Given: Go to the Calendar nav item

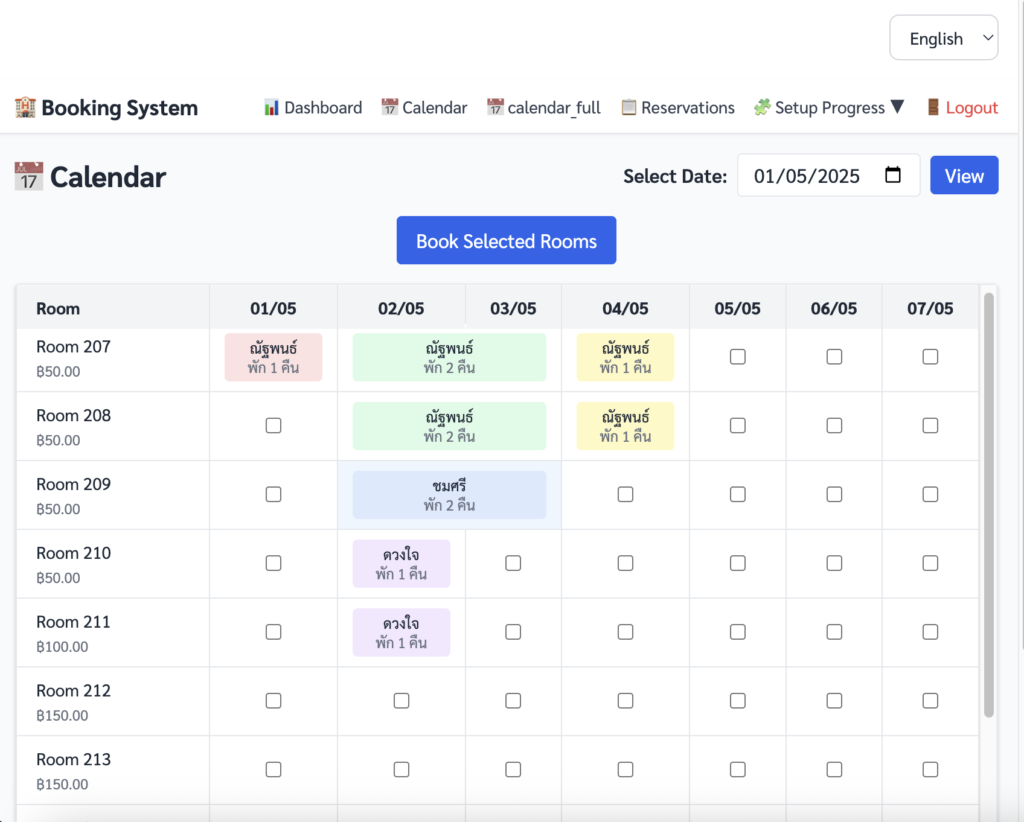Looking at the screenshot, I should tap(424, 108).
